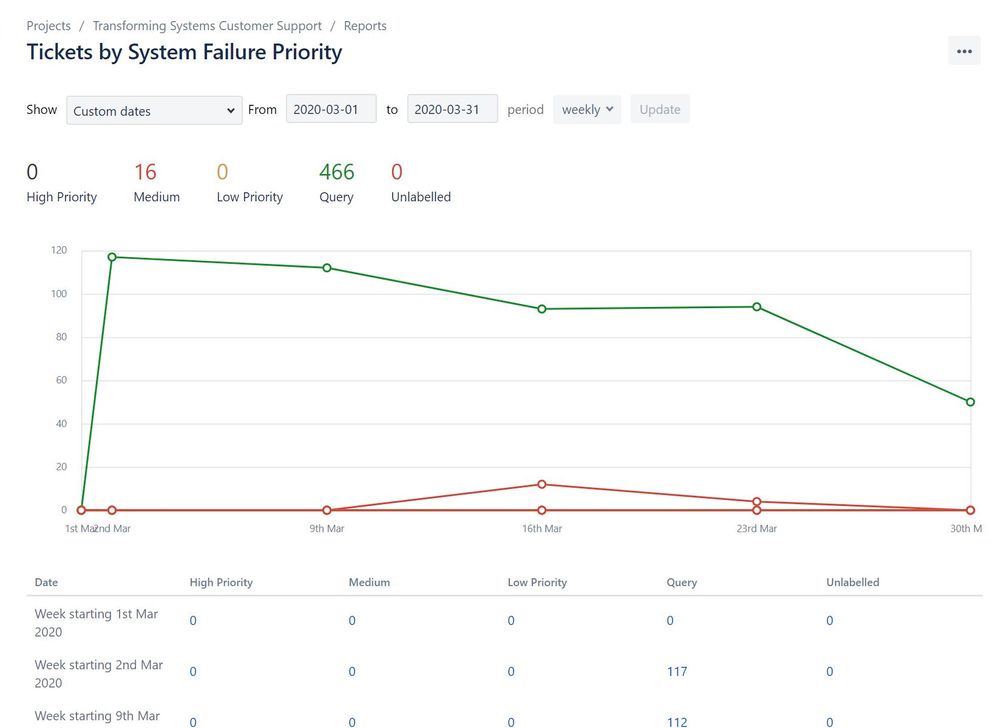This screenshot has height=728, width=999.
Task: Click the From date field 2020-03-01
Action: click(x=331, y=110)
